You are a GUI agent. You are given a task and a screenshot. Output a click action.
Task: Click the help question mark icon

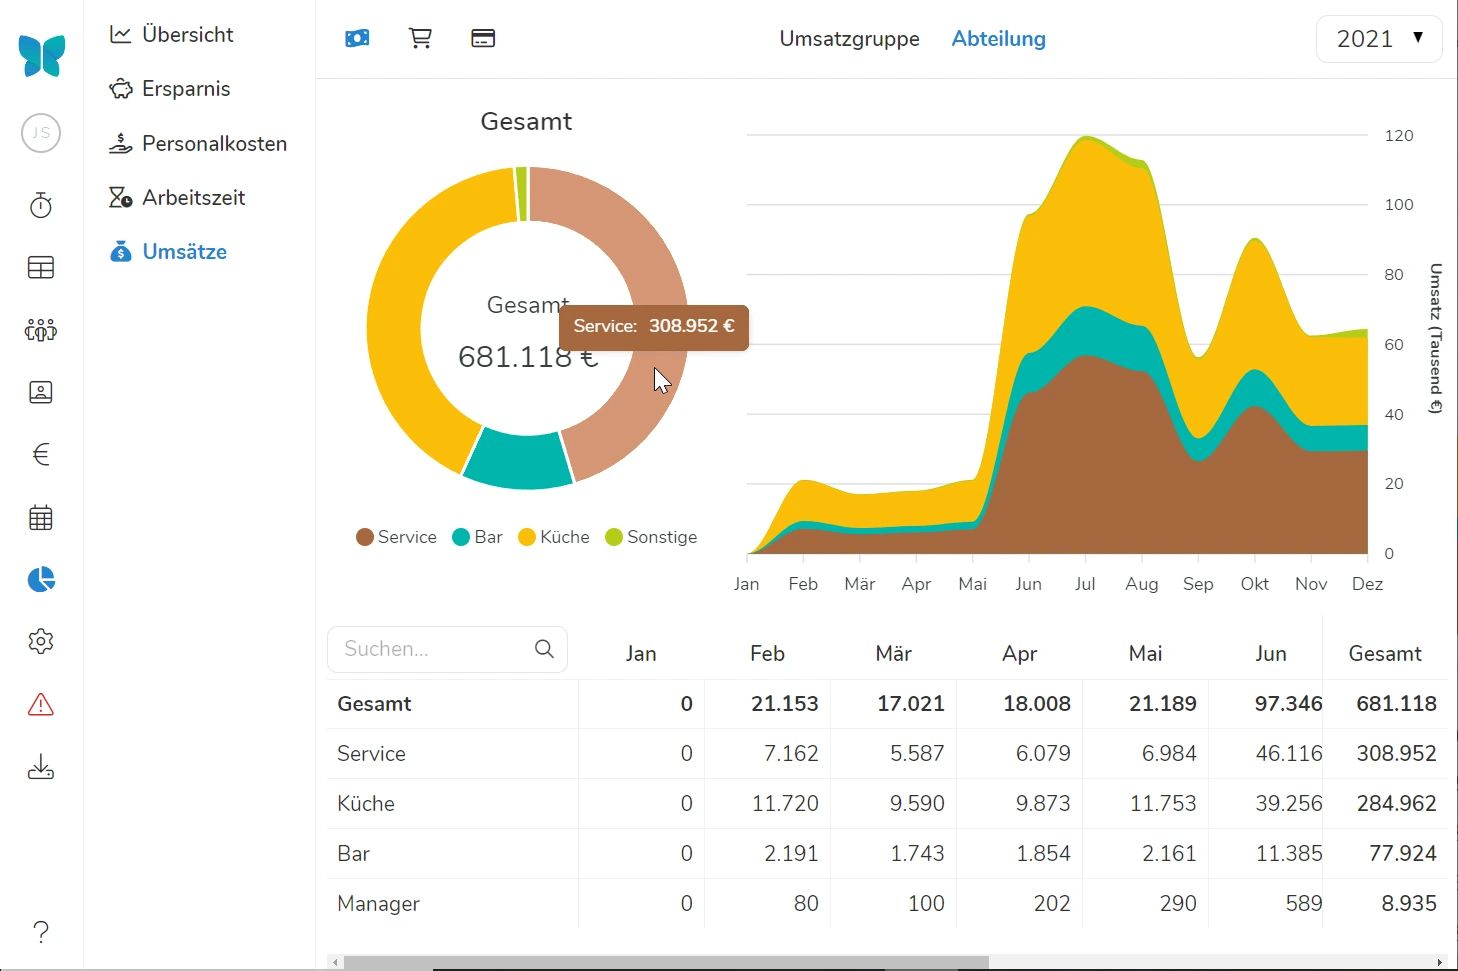(41, 931)
